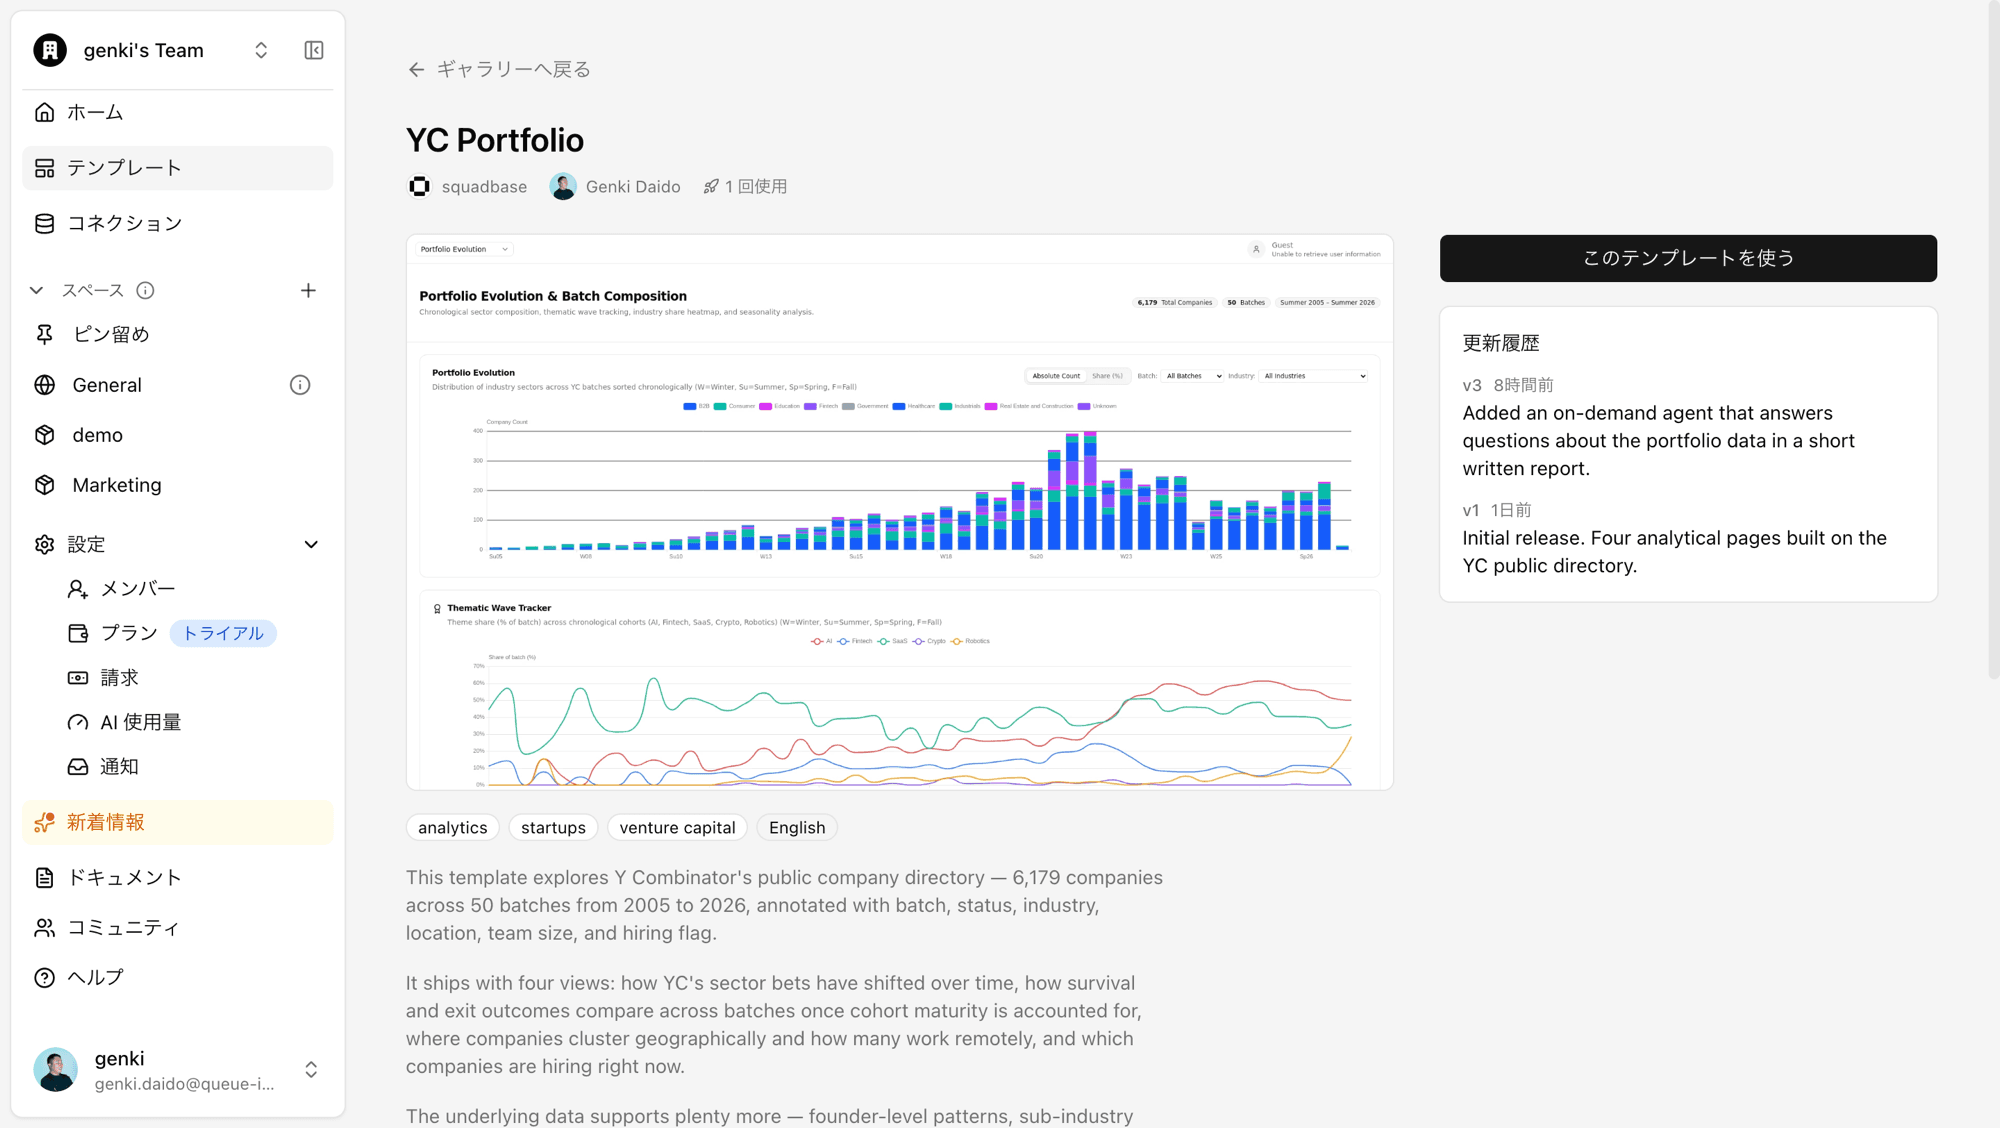Select version v3 in 更新履歴
2000x1128 pixels.
pos(1472,385)
